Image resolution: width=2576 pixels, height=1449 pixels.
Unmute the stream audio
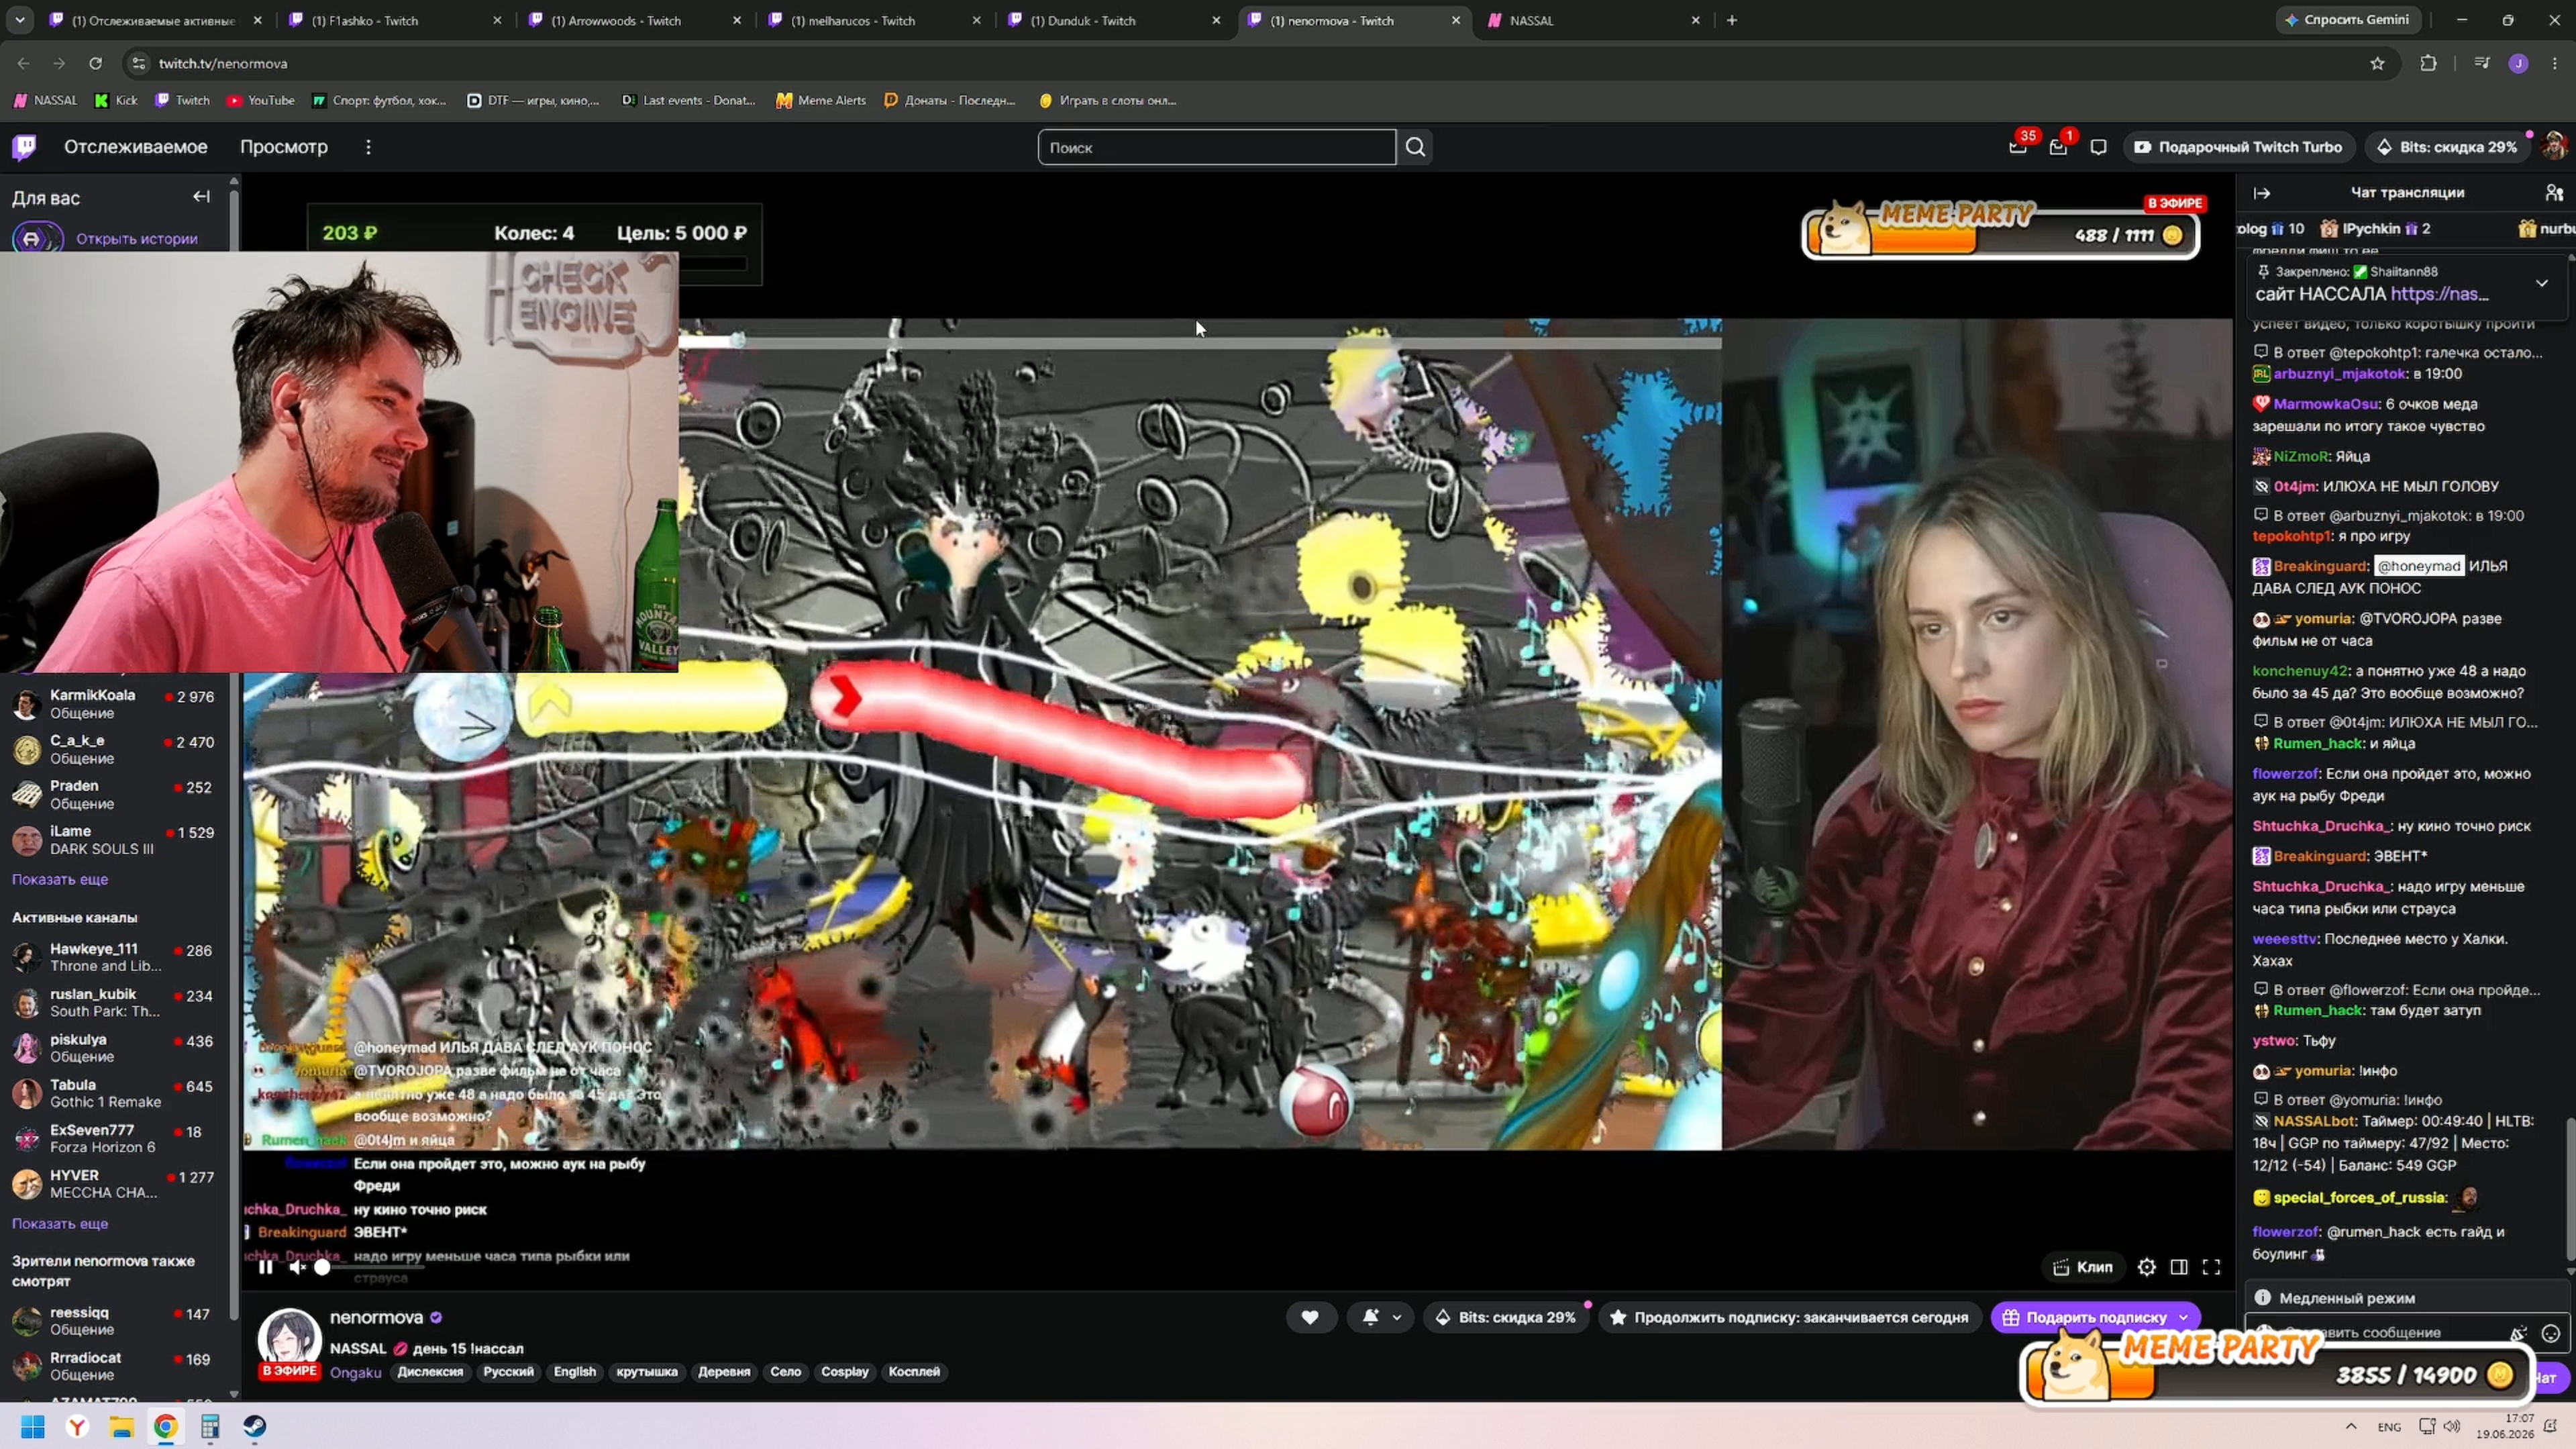(297, 1267)
